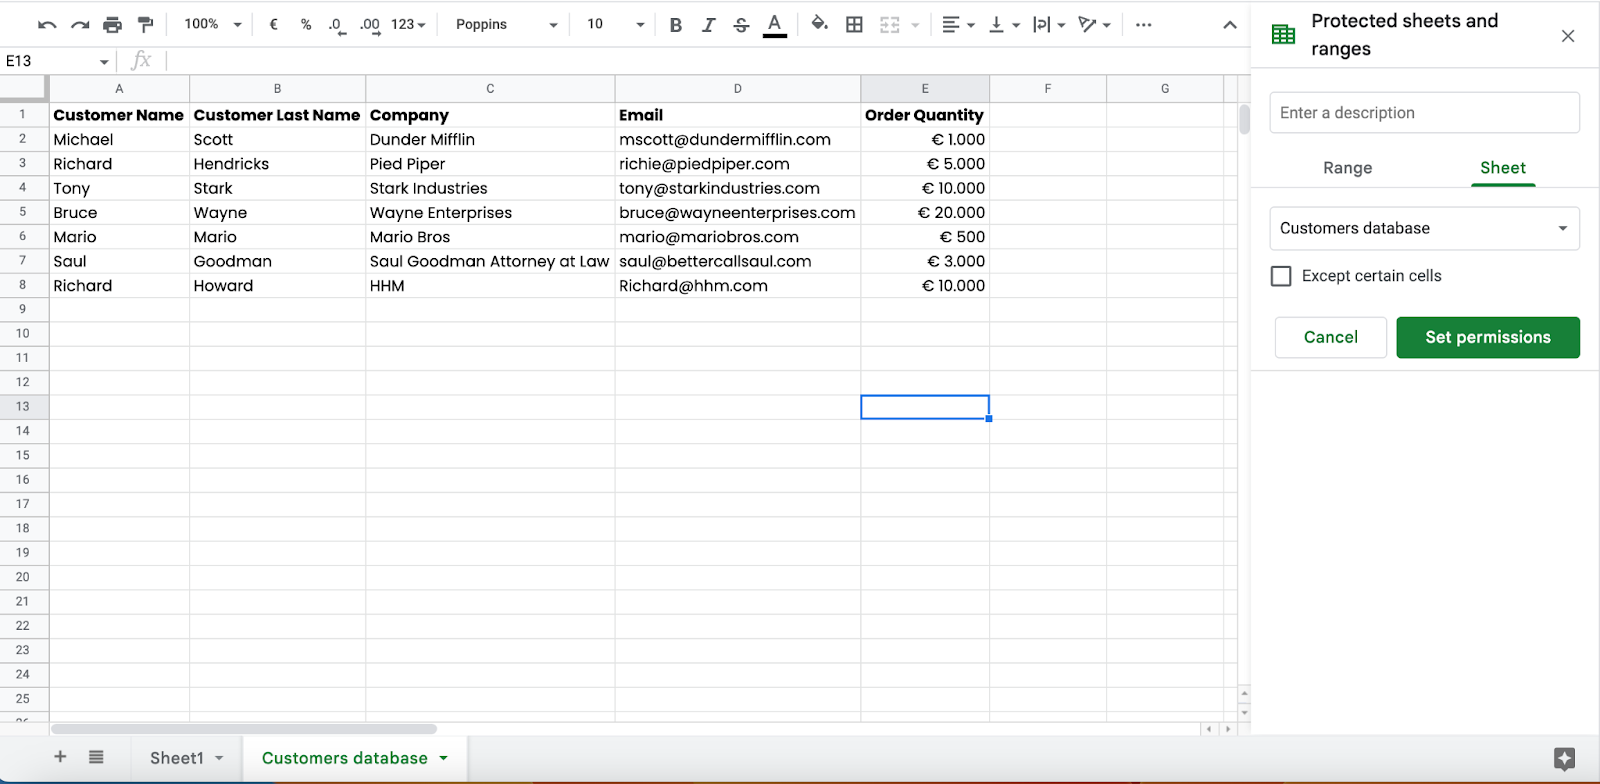Toggle strikethrough formatting
The width and height of the screenshot is (1600, 784).
pyautogui.click(x=741, y=25)
